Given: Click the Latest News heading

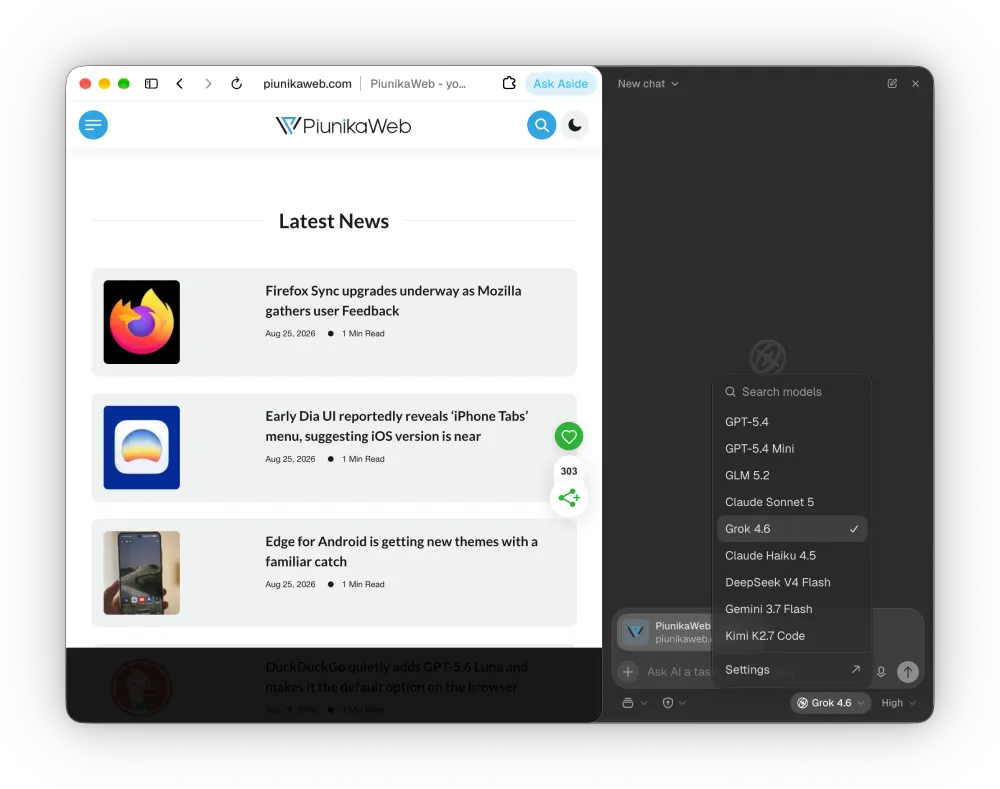Looking at the screenshot, I should point(334,221).
